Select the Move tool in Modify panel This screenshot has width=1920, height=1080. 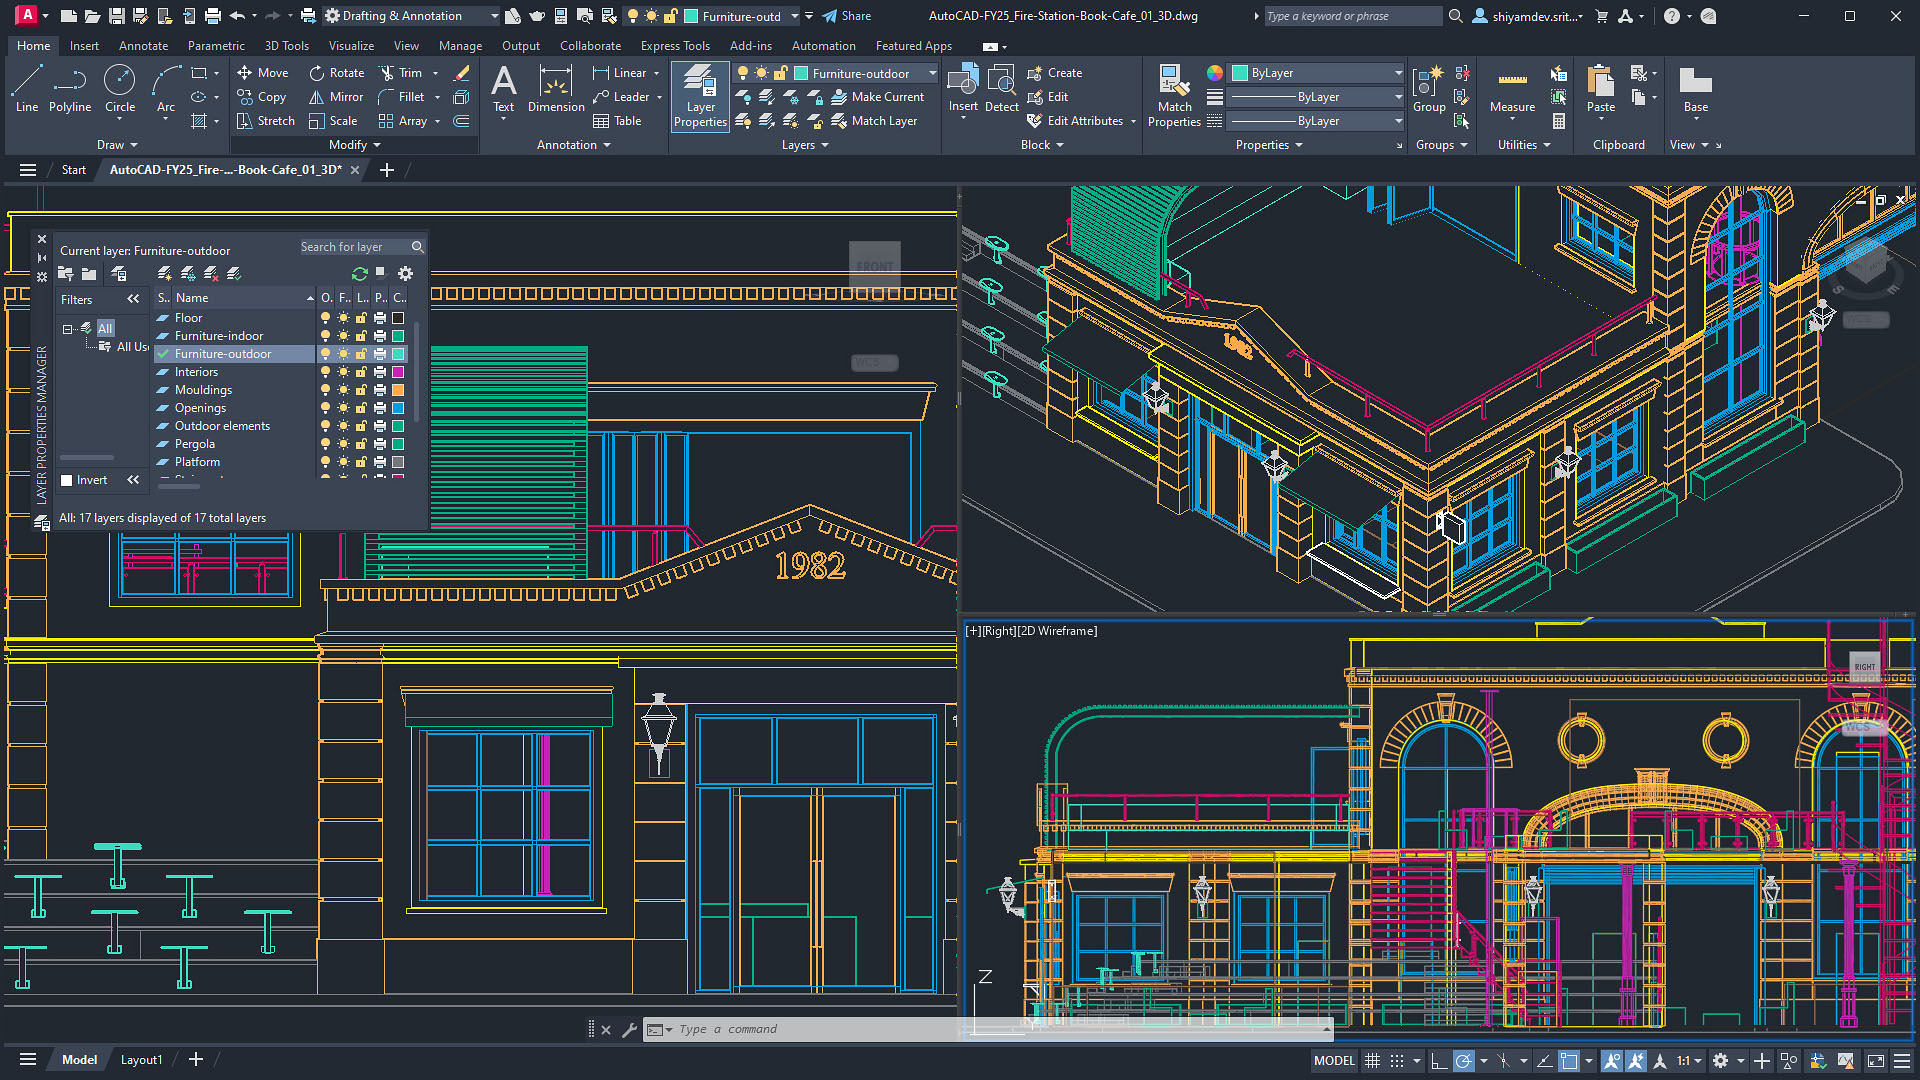(262, 72)
